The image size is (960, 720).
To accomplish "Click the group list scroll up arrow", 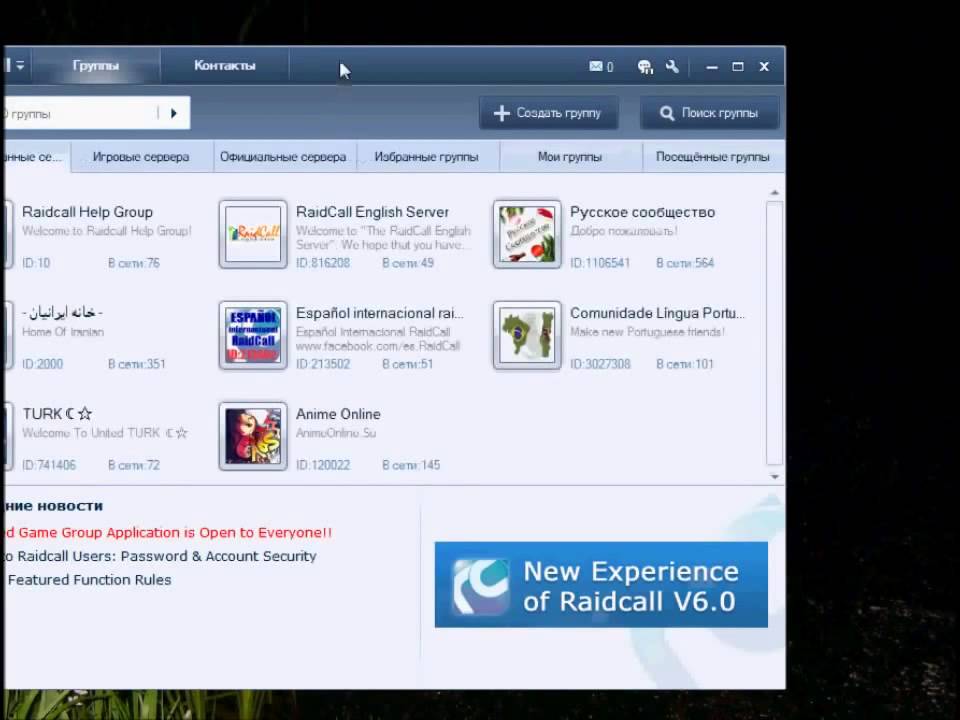I will [x=774, y=192].
